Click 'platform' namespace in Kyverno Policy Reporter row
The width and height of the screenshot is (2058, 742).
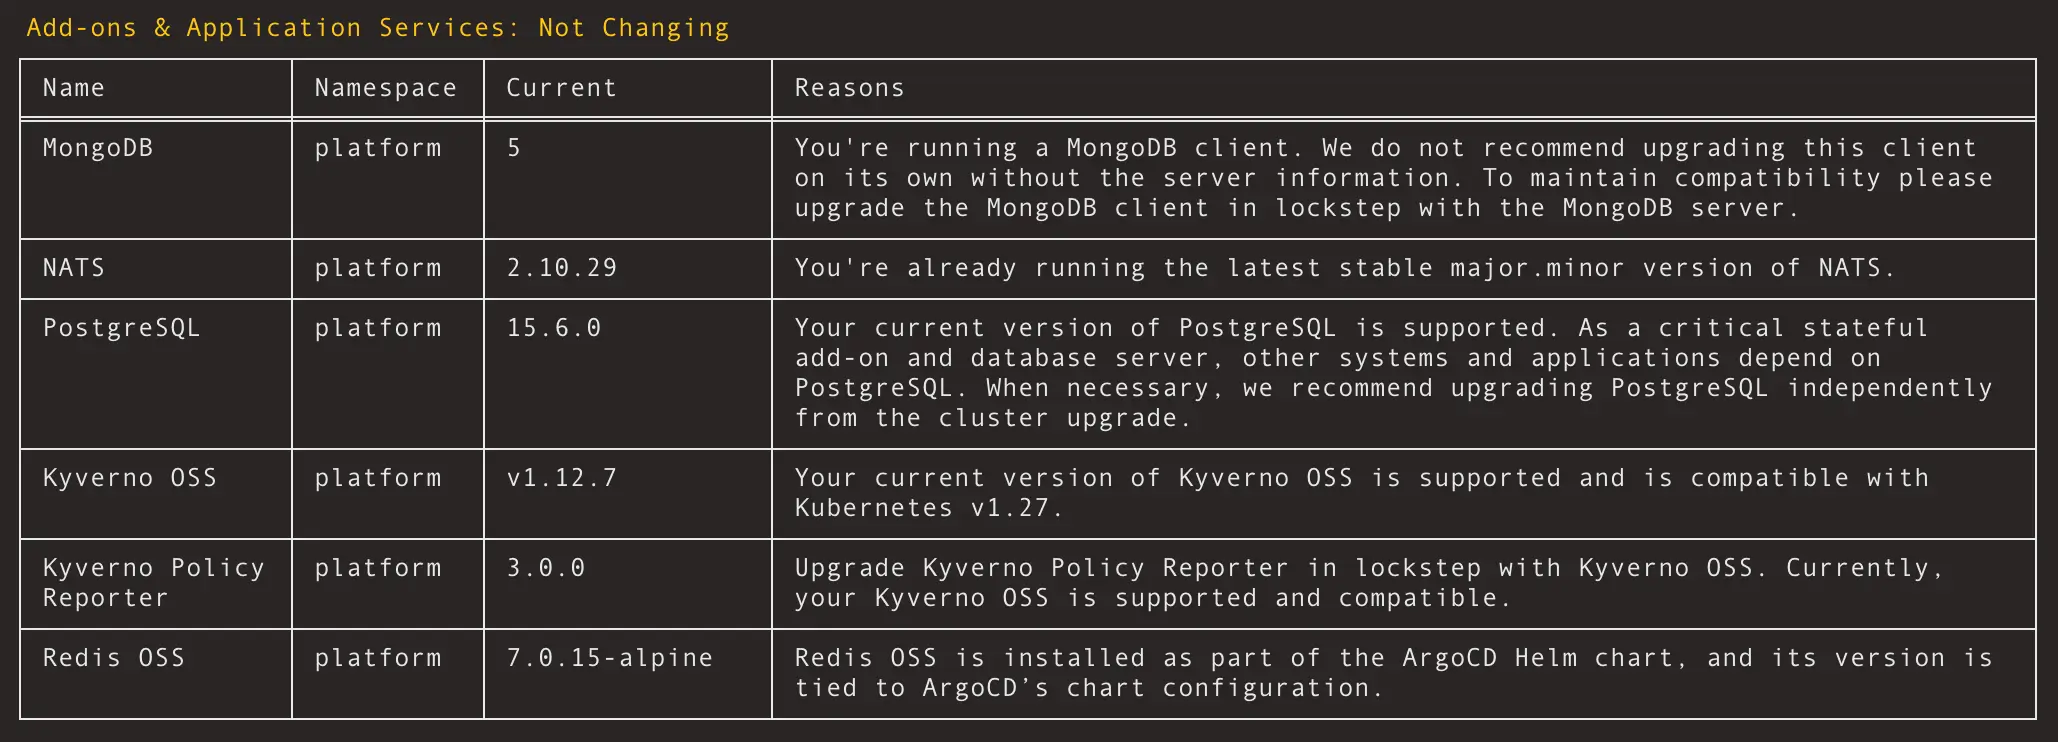(x=378, y=568)
